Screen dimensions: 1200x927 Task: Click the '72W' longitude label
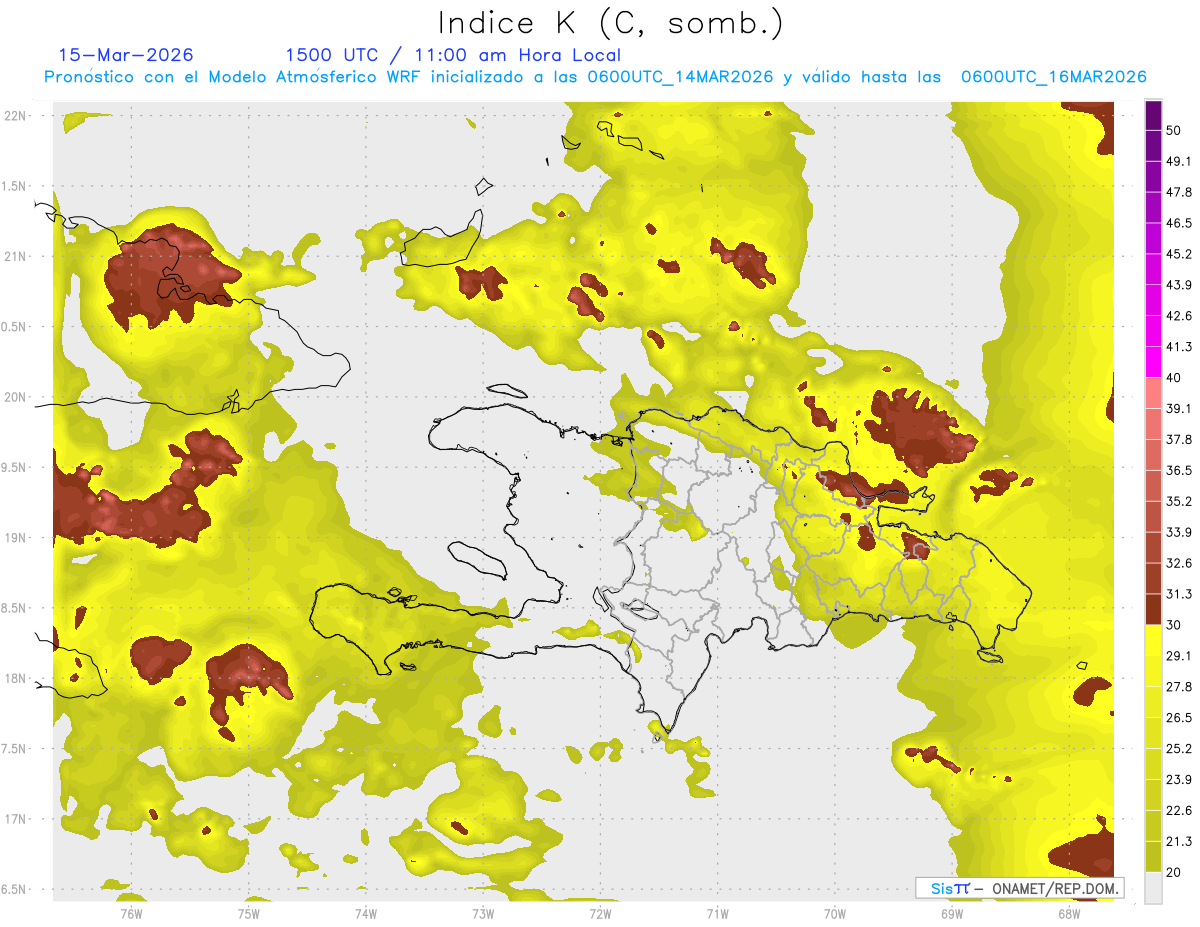click(600, 914)
